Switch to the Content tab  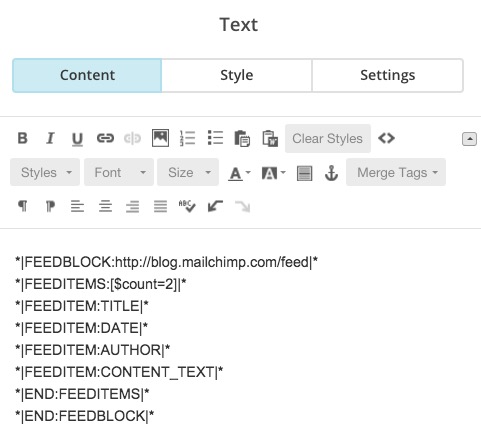pyautogui.click(x=87, y=75)
